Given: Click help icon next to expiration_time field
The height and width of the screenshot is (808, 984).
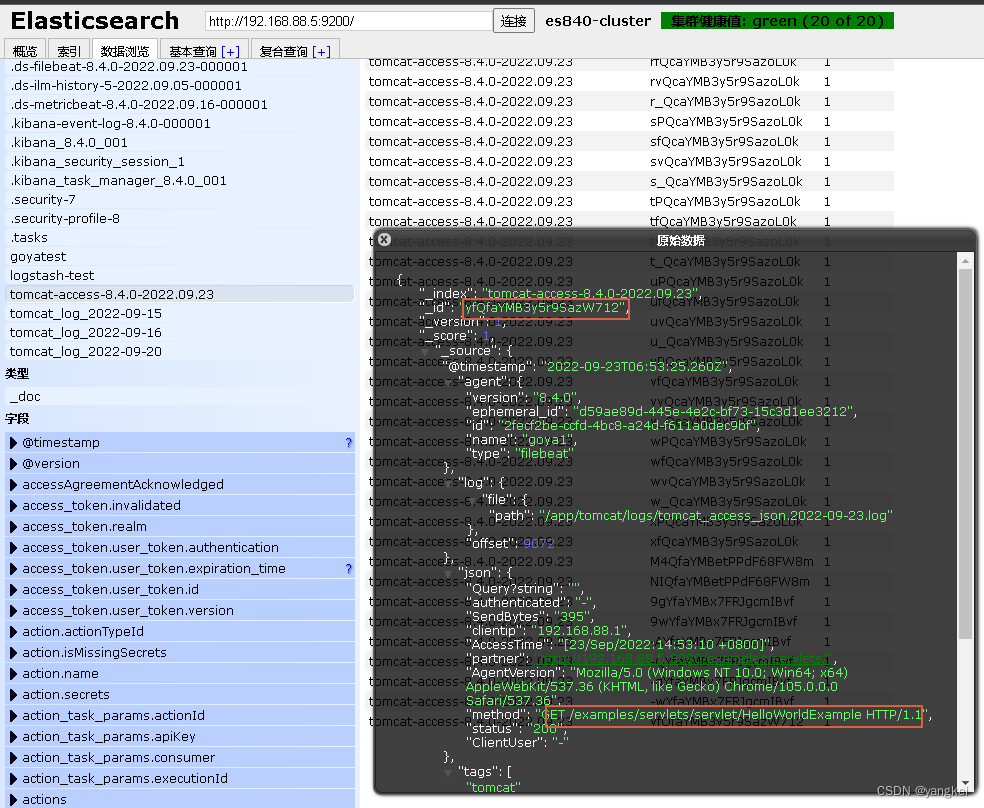Looking at the screenshot, I should (348, 568).
